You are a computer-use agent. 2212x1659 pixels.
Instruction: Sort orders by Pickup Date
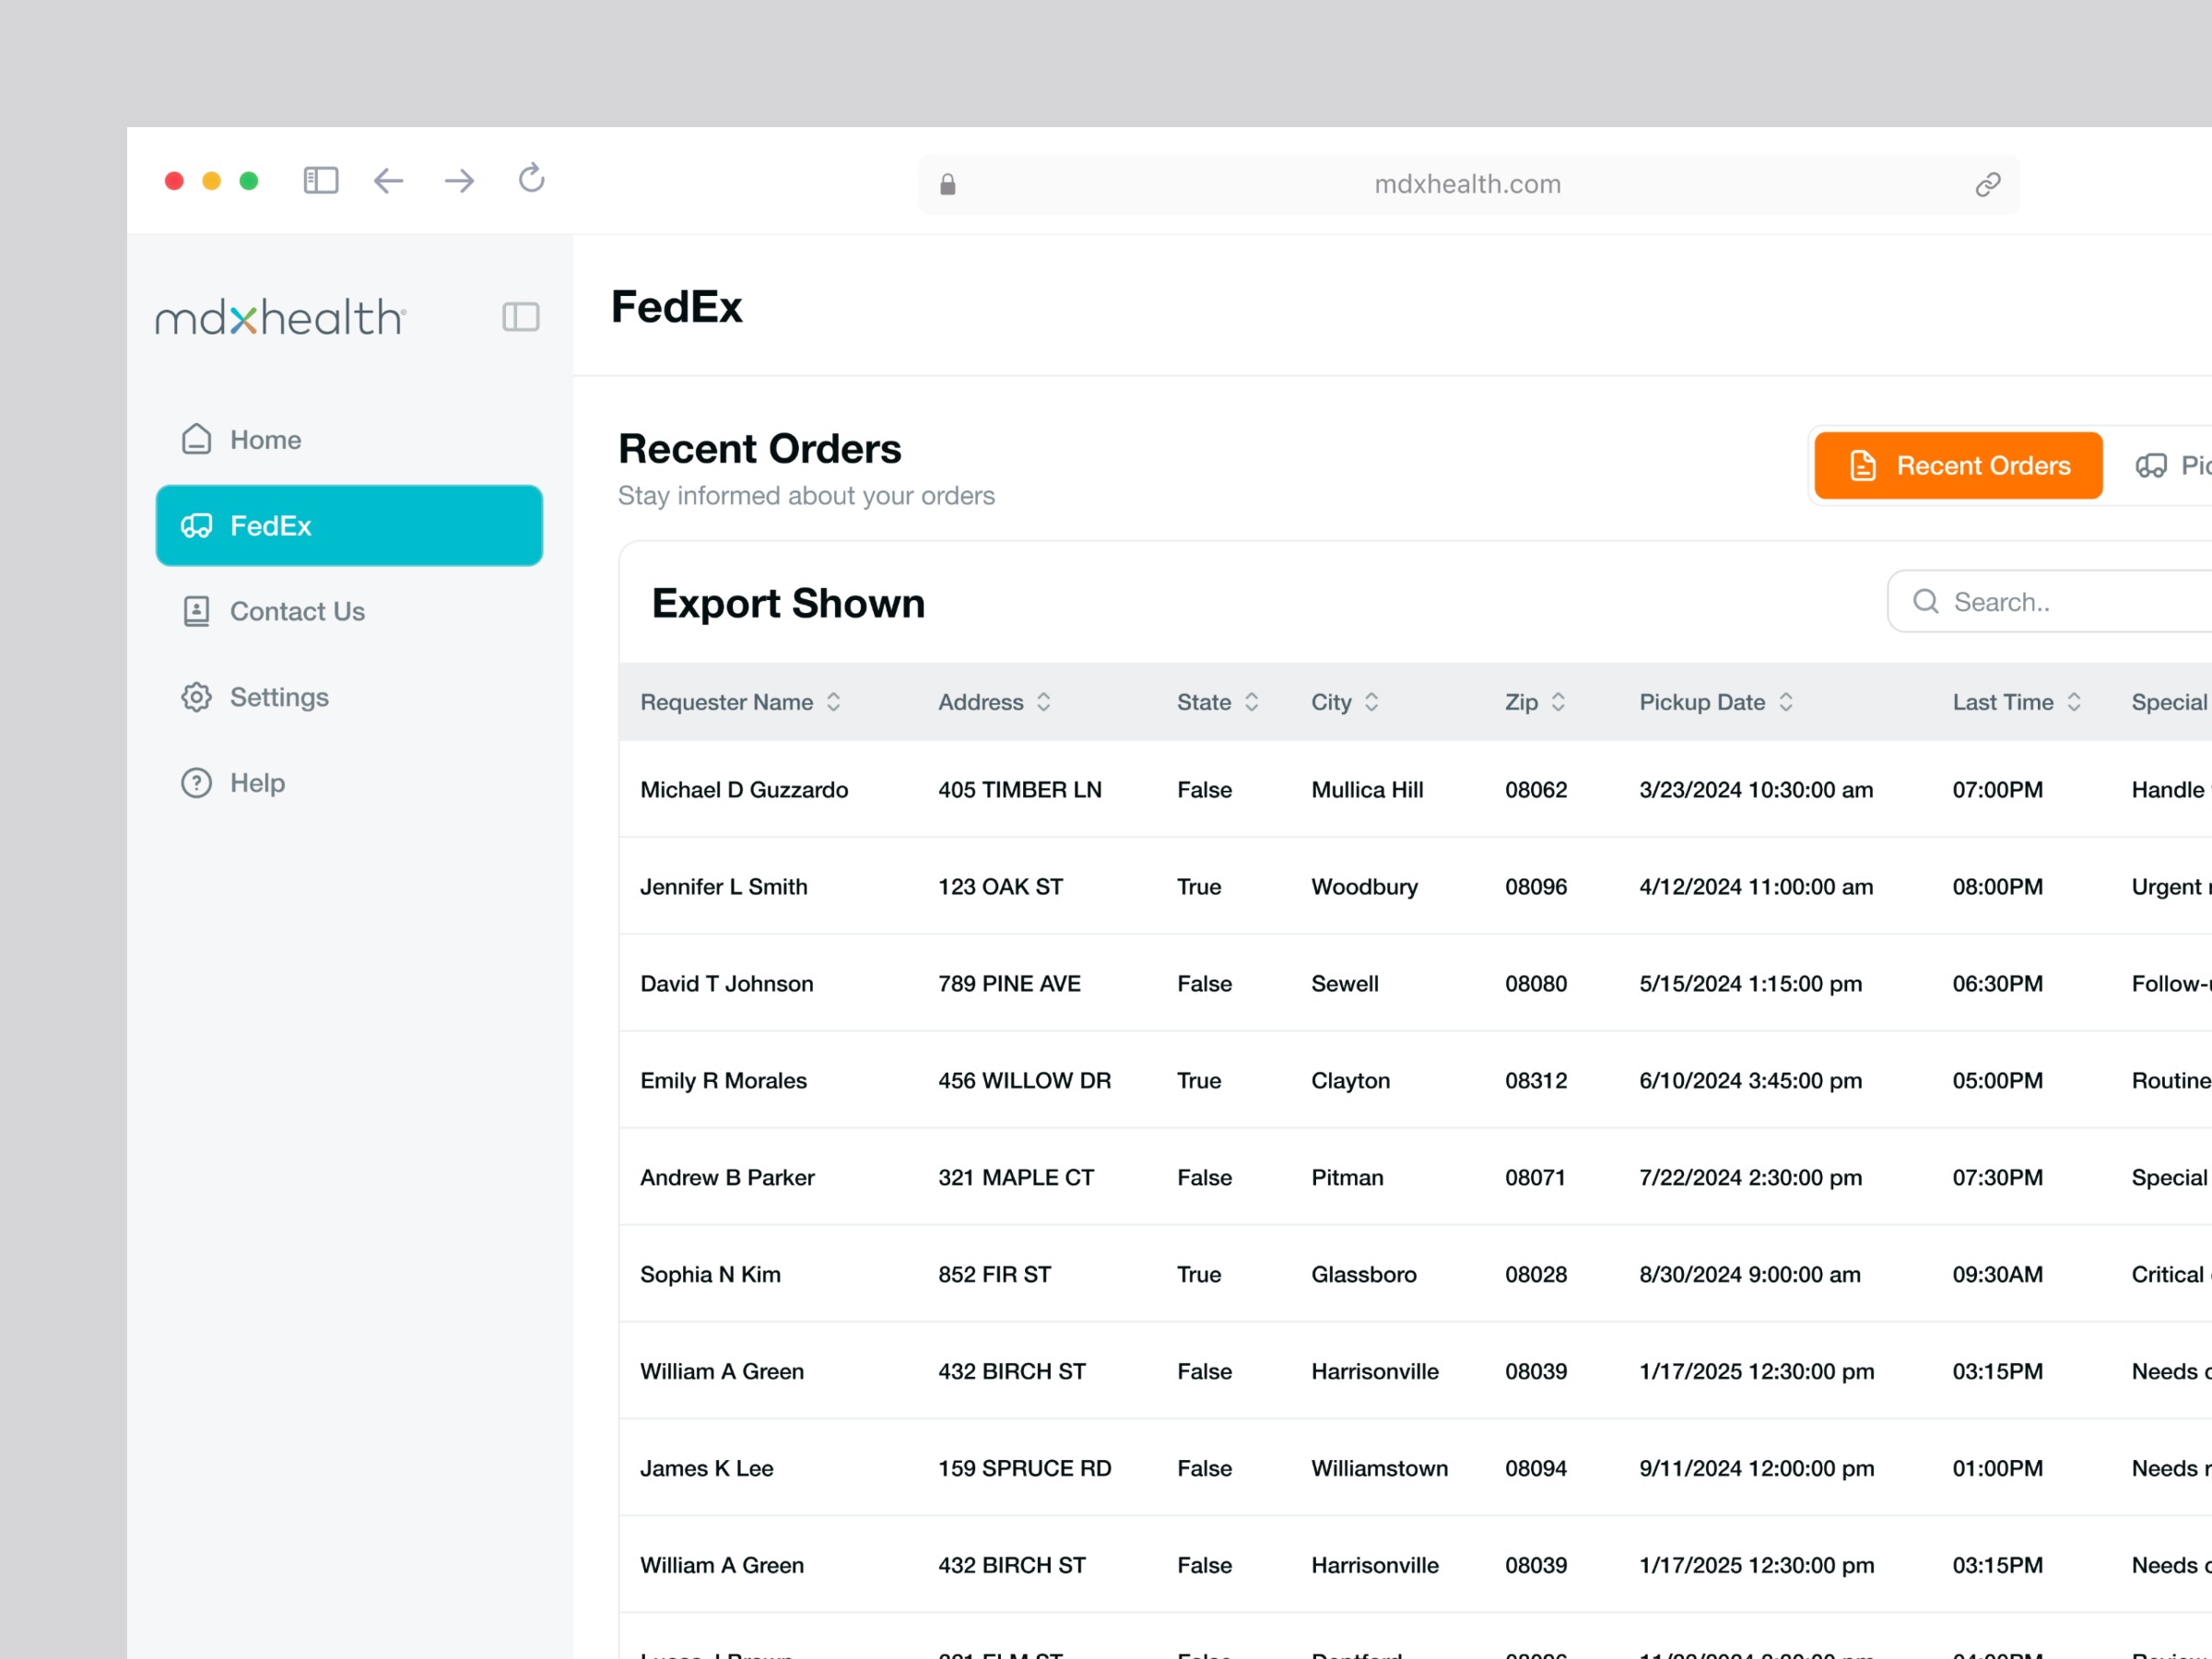pyautogui.click(x=1787, y=702)
